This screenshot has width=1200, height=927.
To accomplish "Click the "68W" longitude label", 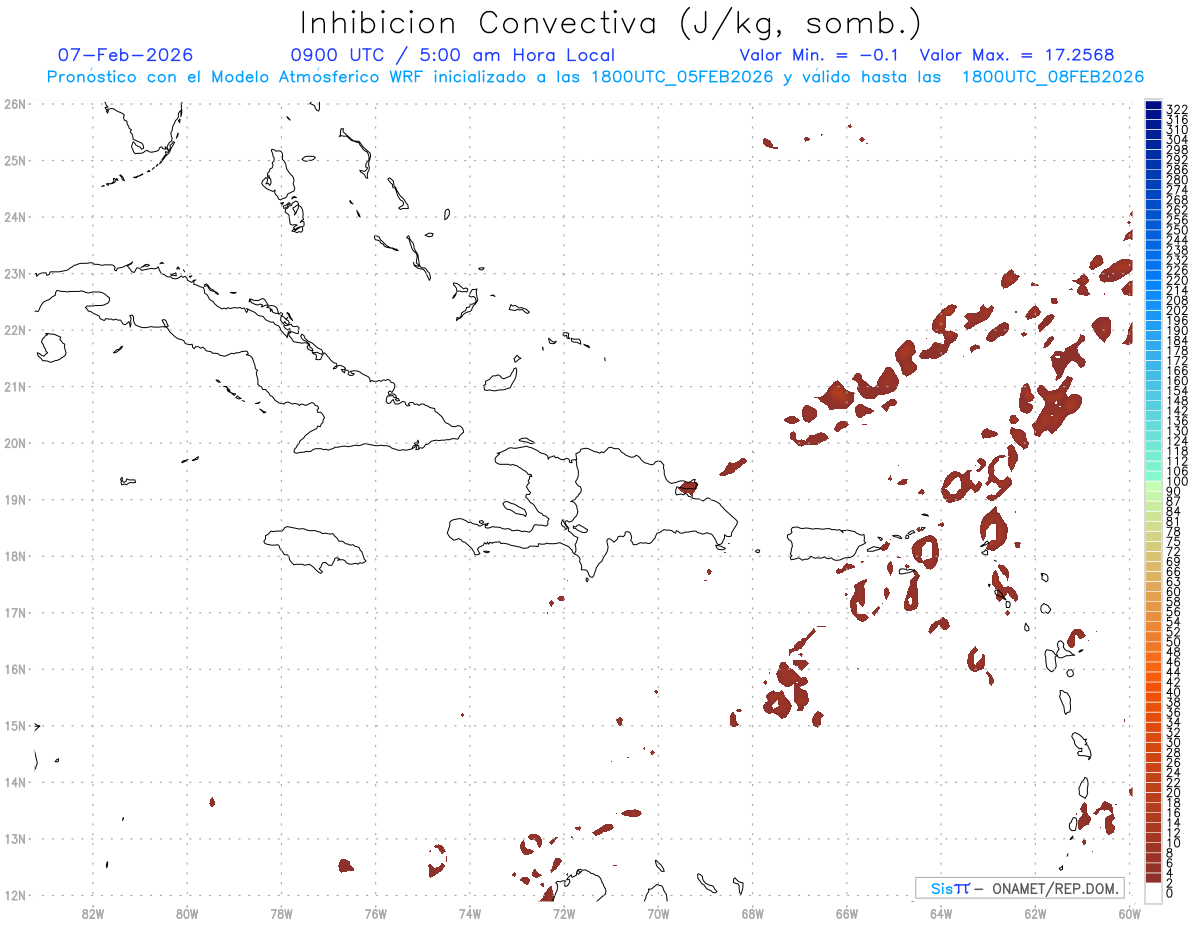I will pyautogui.click(x=753, y=913).
